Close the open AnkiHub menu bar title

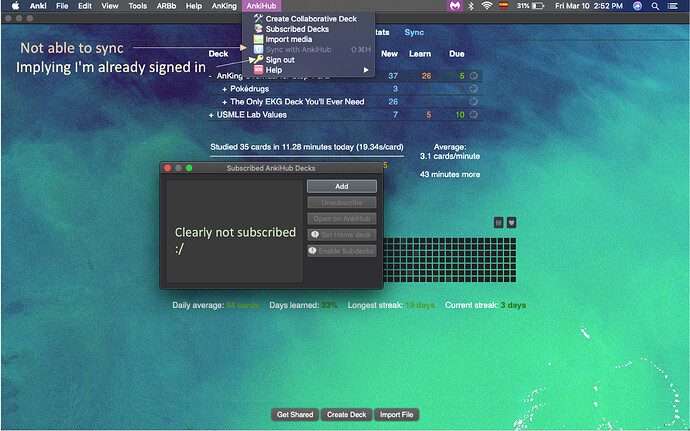[261, 6]
